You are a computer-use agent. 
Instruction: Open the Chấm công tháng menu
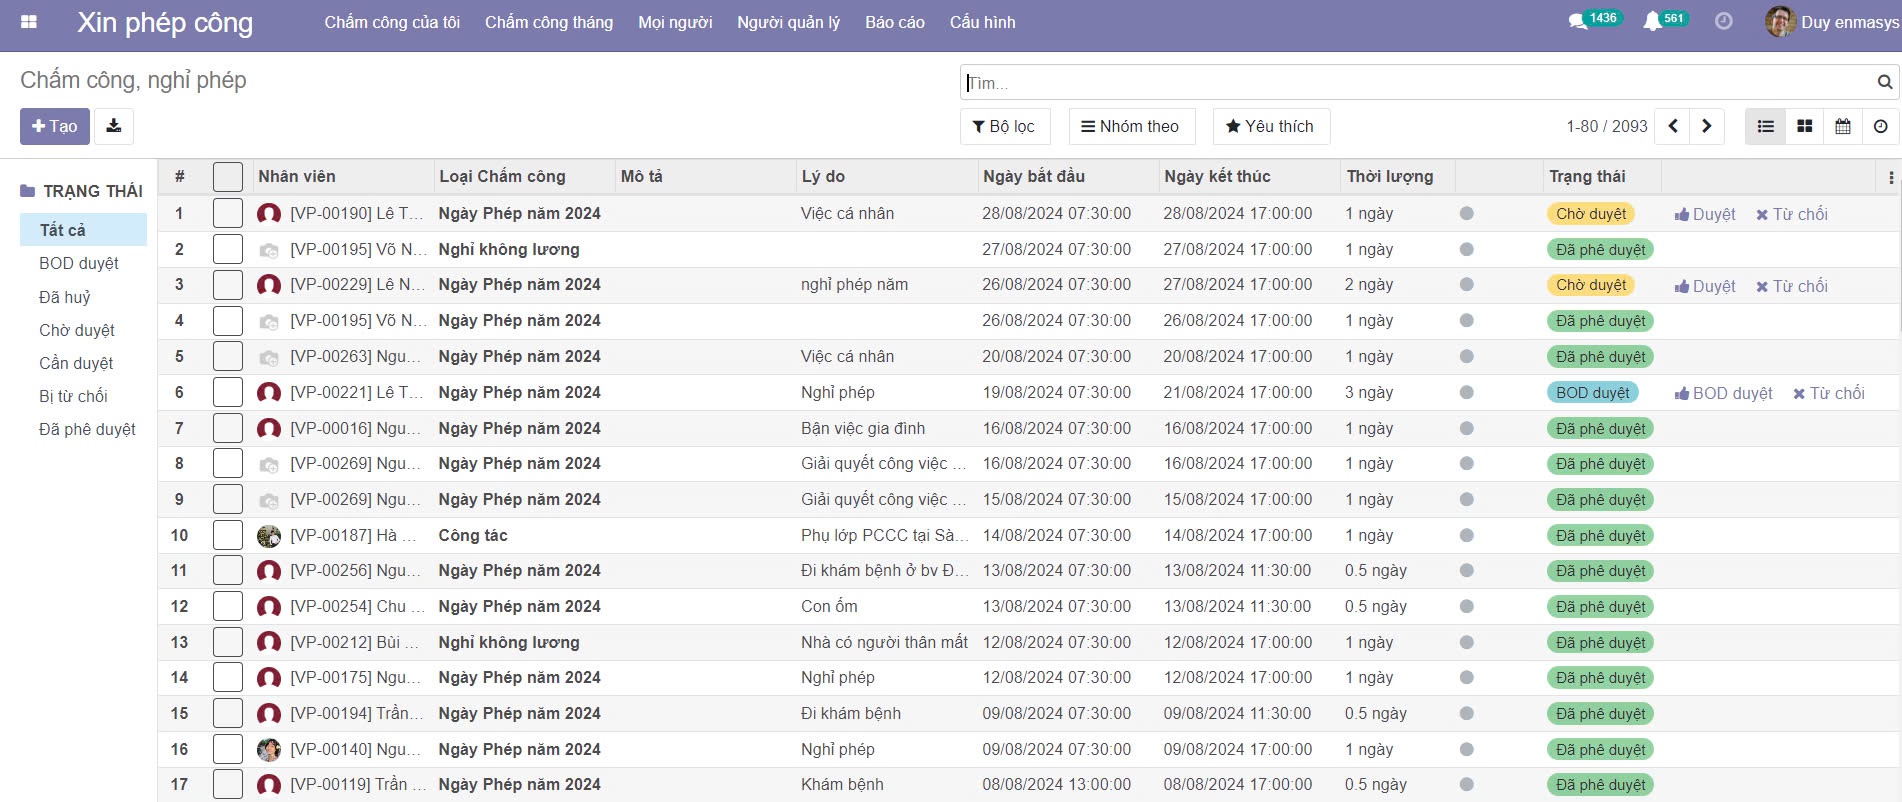[x=548, y=22]
